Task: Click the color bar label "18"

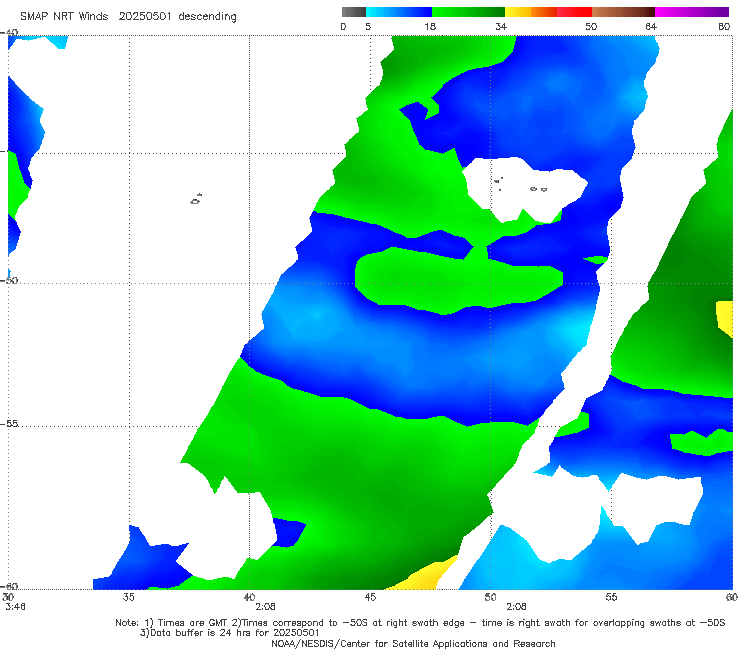Action: point(430,26)
